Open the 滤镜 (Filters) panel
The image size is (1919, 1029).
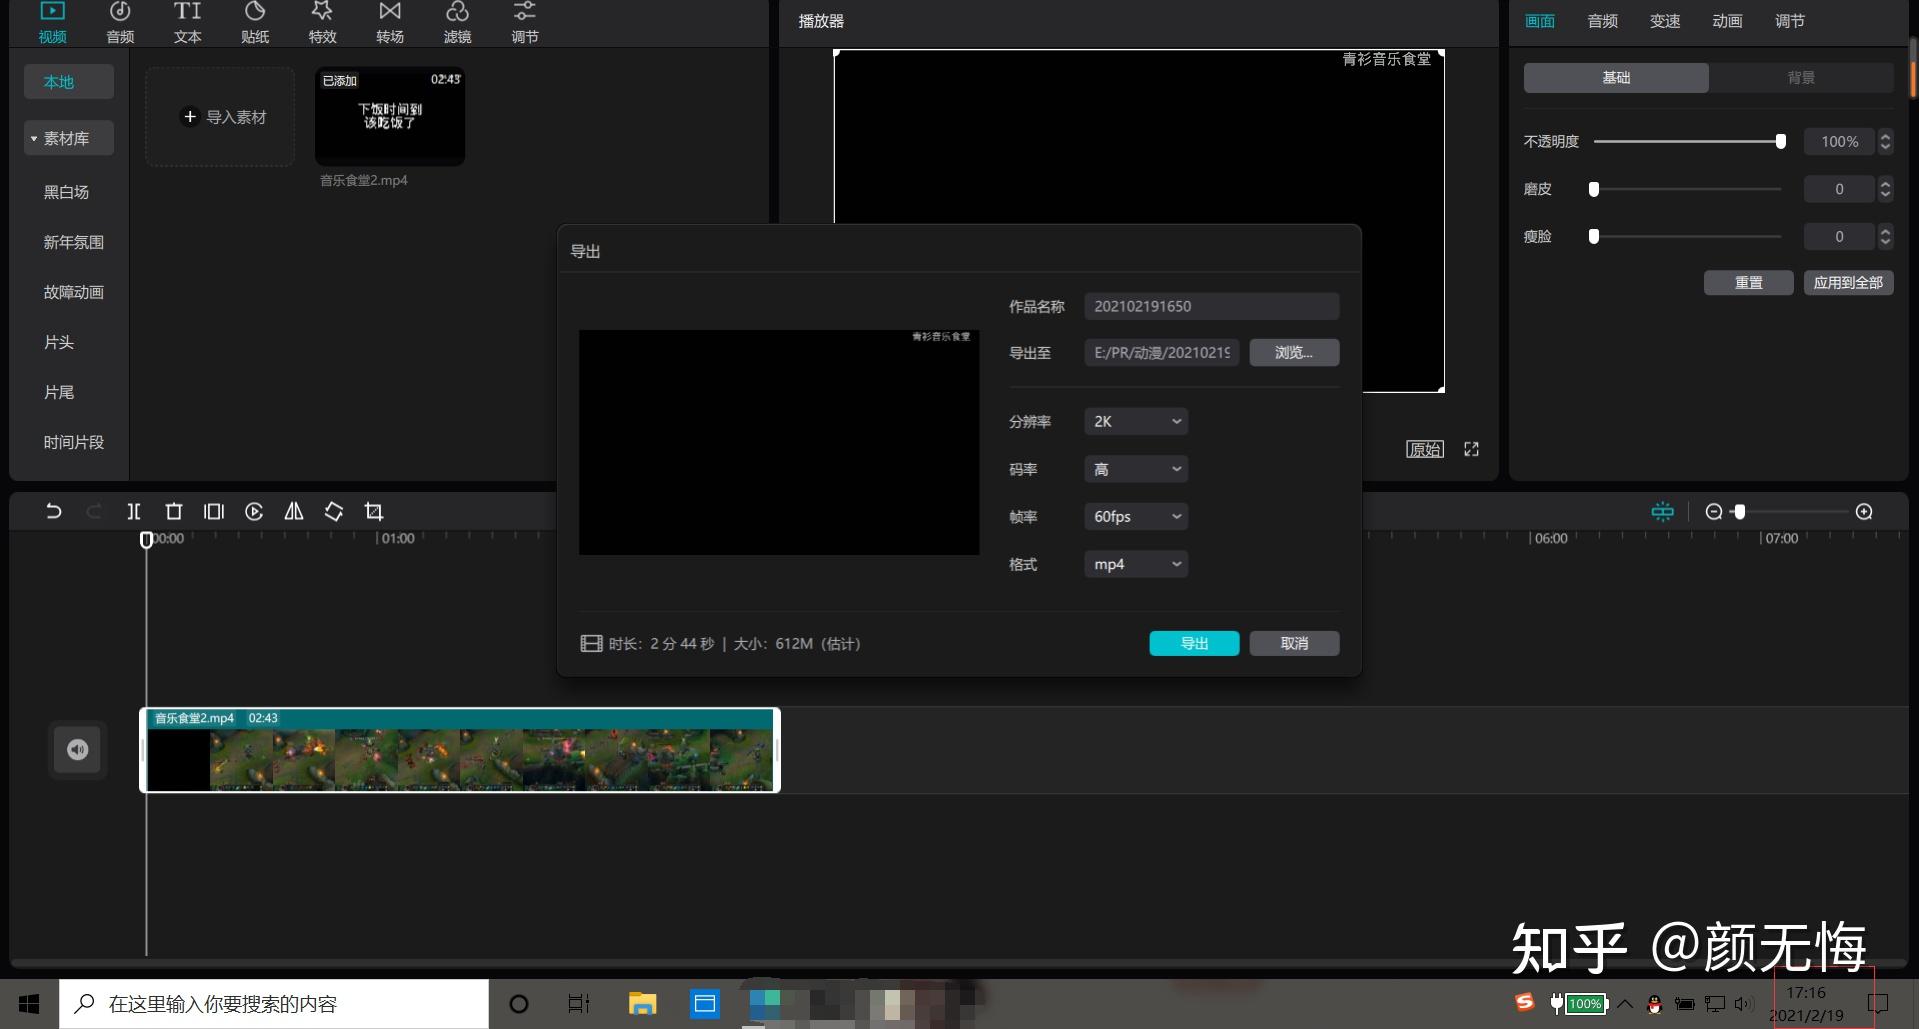pyautogui.click(x=457, y=22)
